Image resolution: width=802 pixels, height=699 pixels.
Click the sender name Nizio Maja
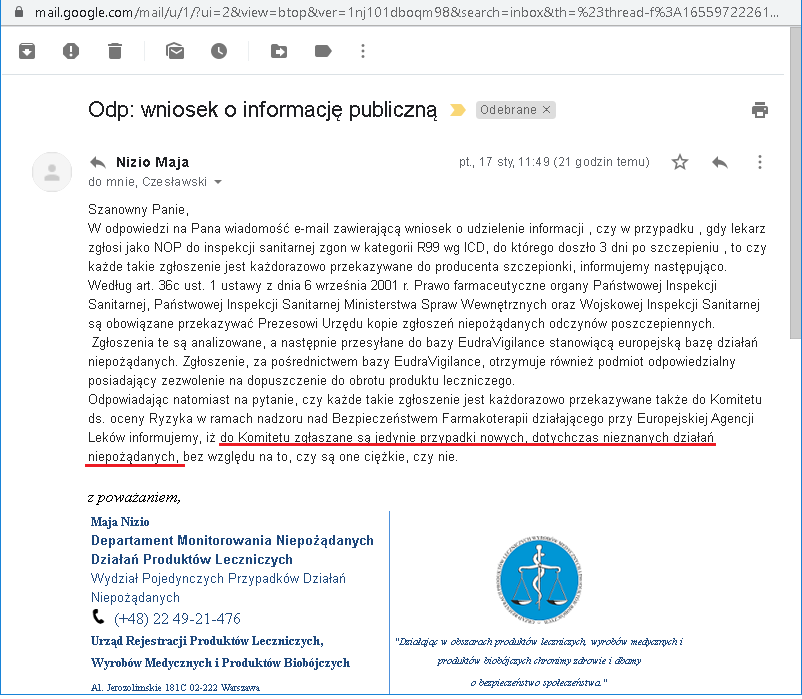point(152,162)
